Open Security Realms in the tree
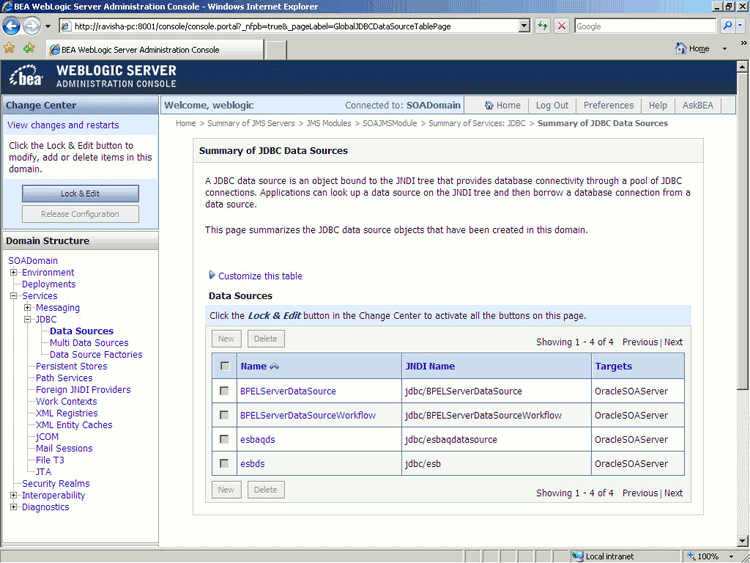The height and width of the screenshot is (563, 750). tap(56, 483)
